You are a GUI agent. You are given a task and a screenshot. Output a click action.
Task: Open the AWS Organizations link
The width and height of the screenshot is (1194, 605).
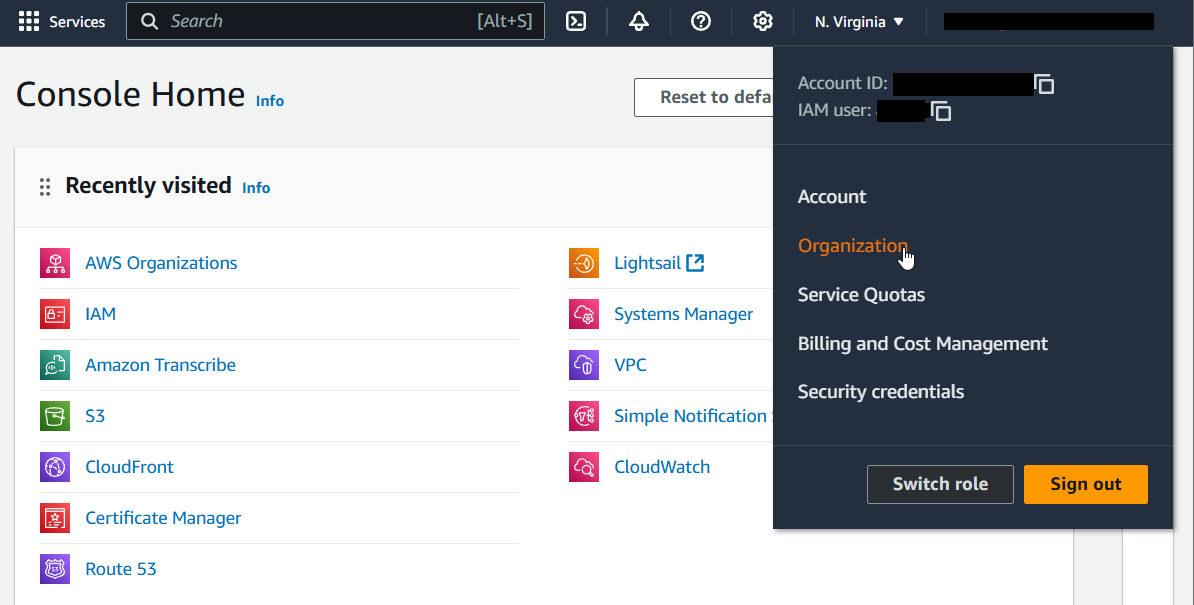click(x=161, y=263)
